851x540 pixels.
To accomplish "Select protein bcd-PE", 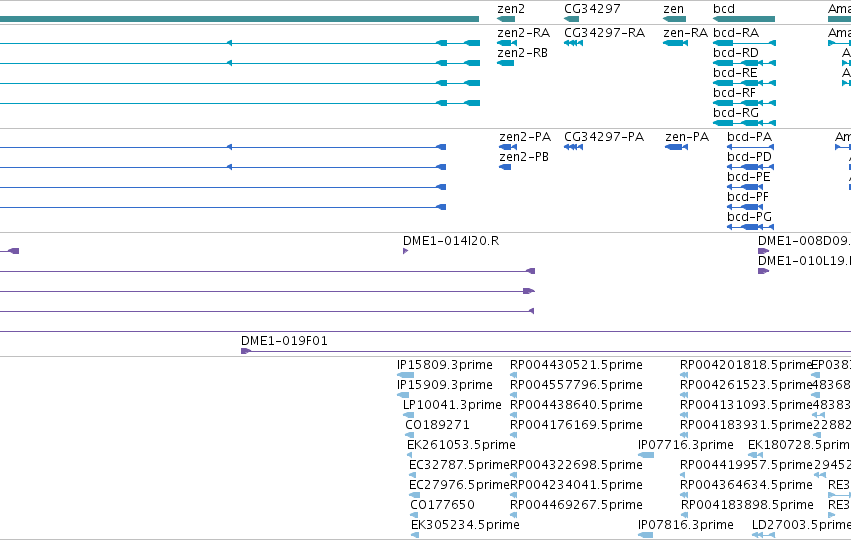I will [x=748, y=177].
